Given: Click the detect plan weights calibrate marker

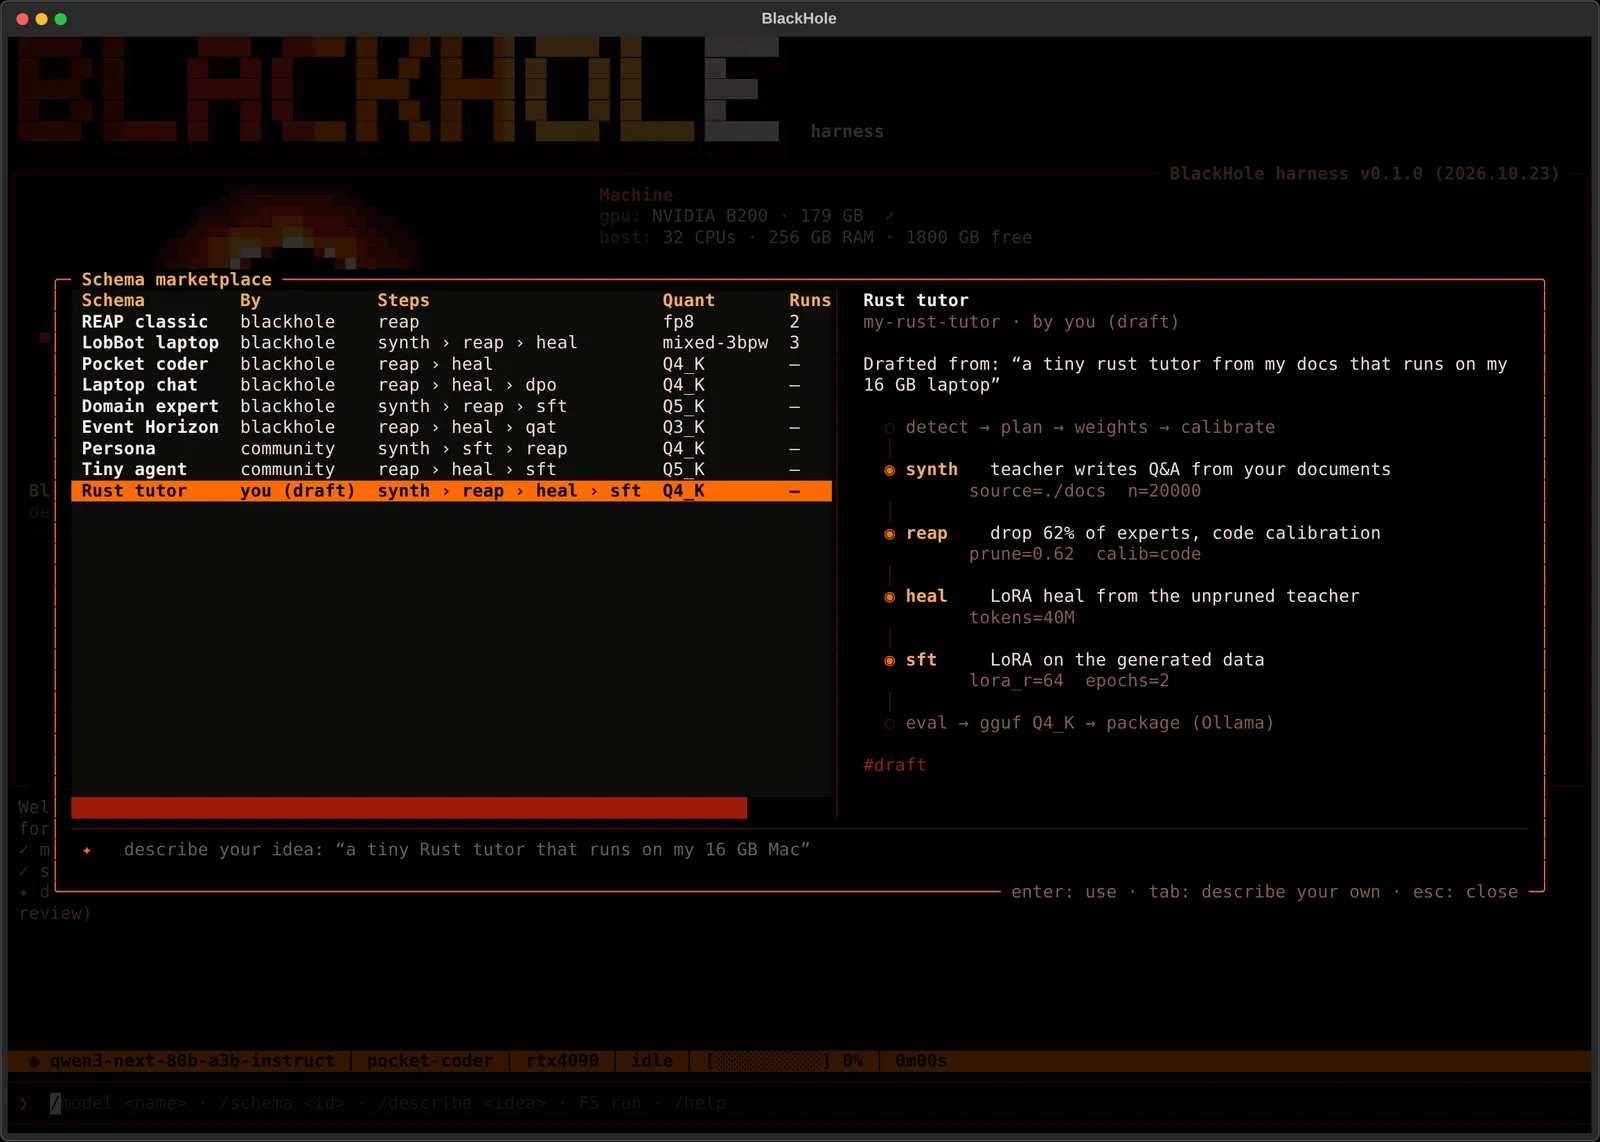Looking at the screenshot, I should point(889,428).
